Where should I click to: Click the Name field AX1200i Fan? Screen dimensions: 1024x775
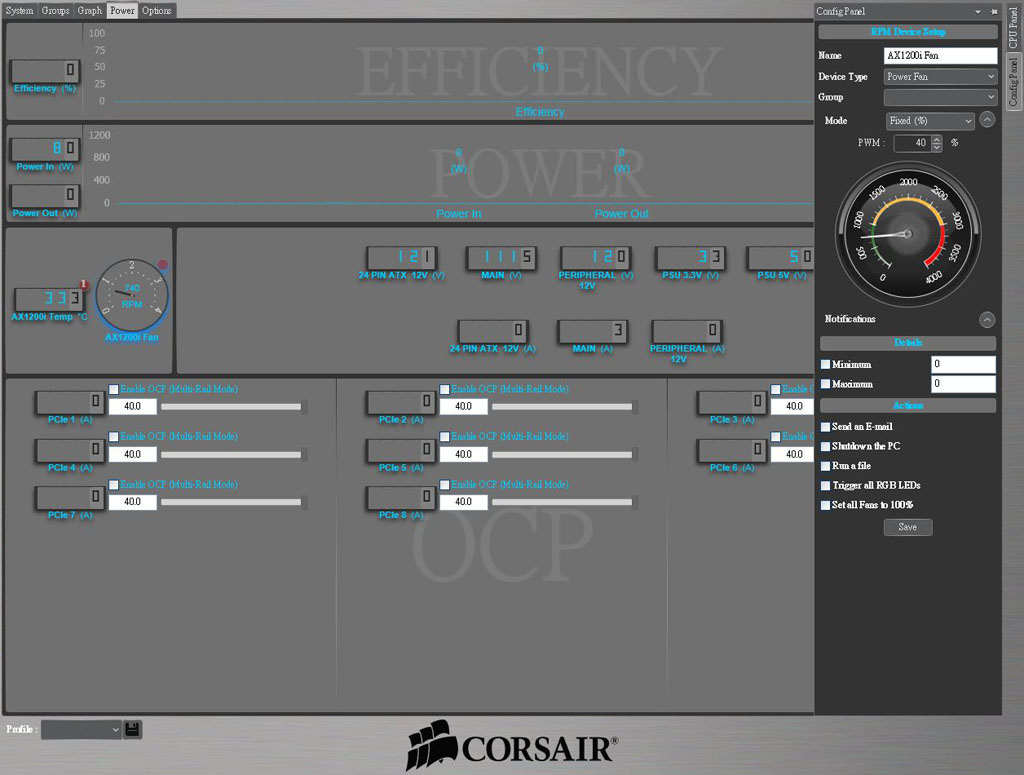click(x=940, y=55)
